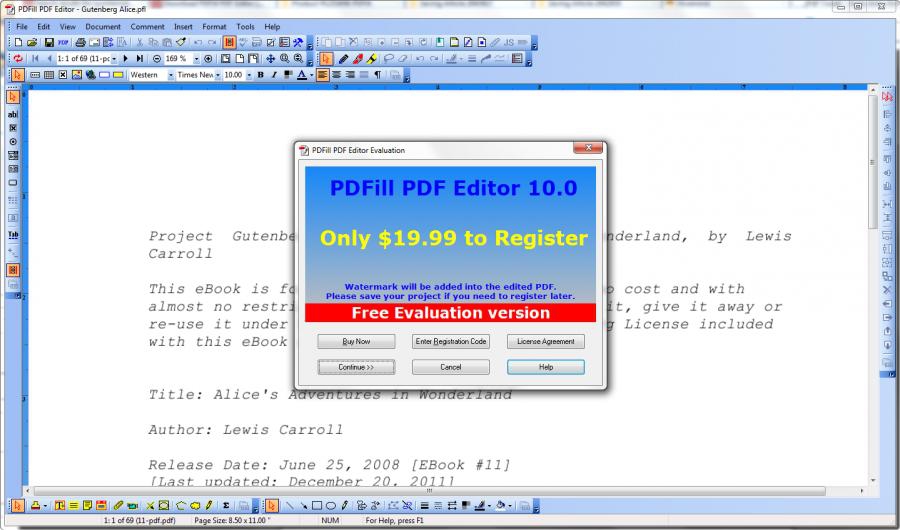Screen dimensions: 900x530
Task: Click the hammer and wrench tools icon
Action: click(298, 42)
